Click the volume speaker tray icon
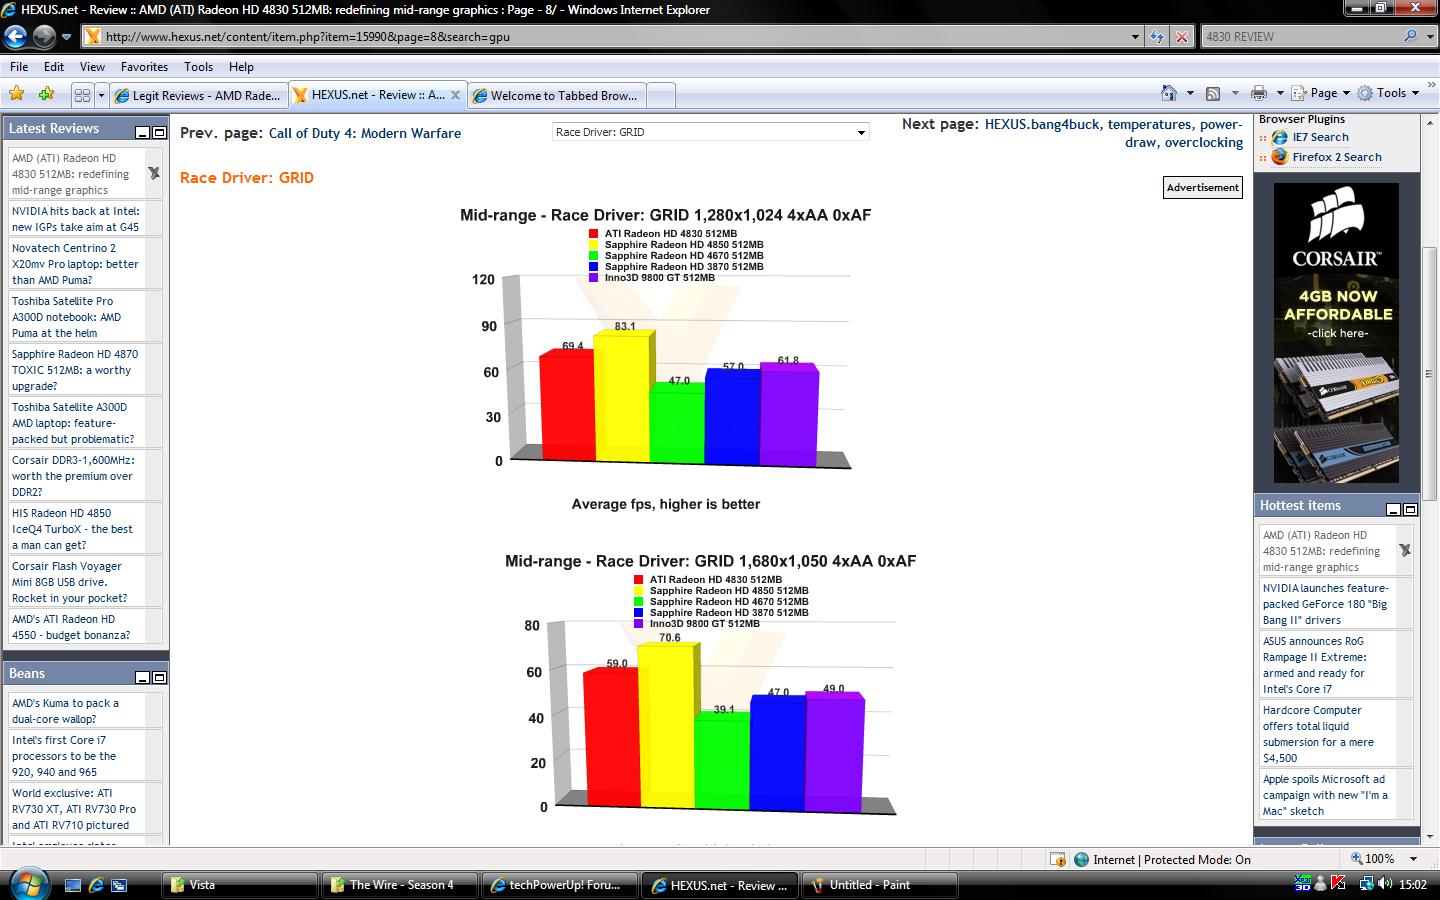 [1385, 884]
